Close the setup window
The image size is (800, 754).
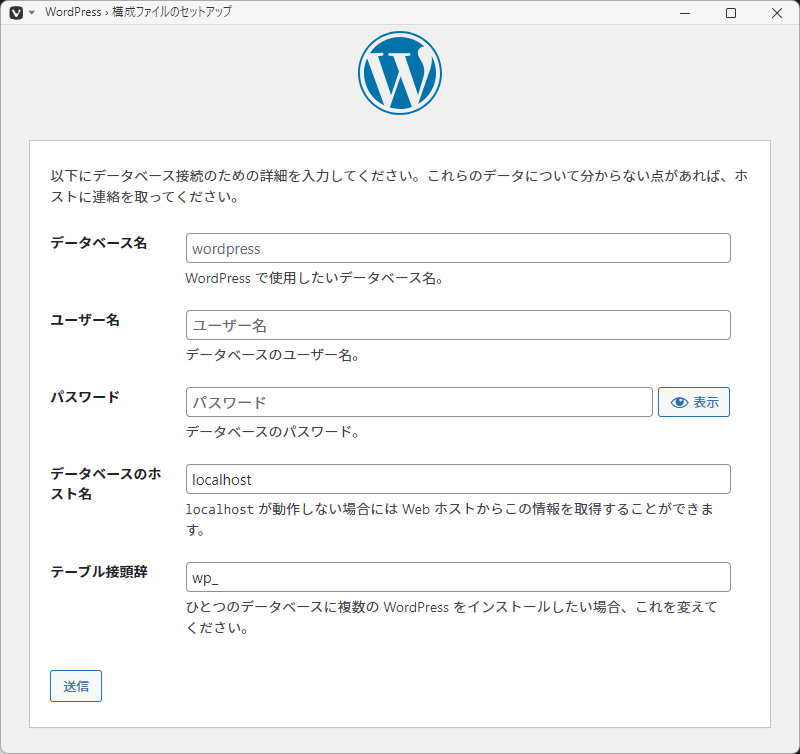777,13
